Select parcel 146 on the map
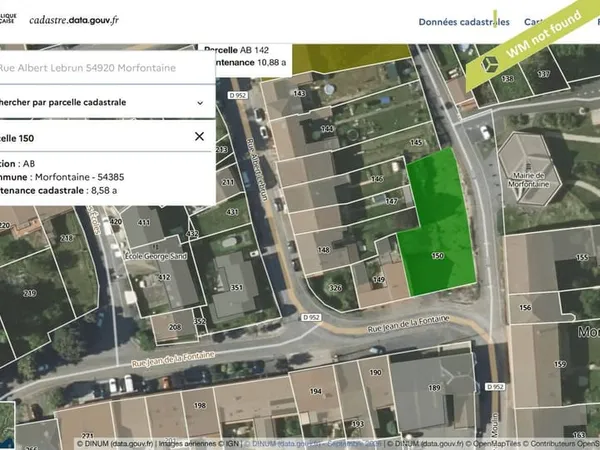 [377, 178]
